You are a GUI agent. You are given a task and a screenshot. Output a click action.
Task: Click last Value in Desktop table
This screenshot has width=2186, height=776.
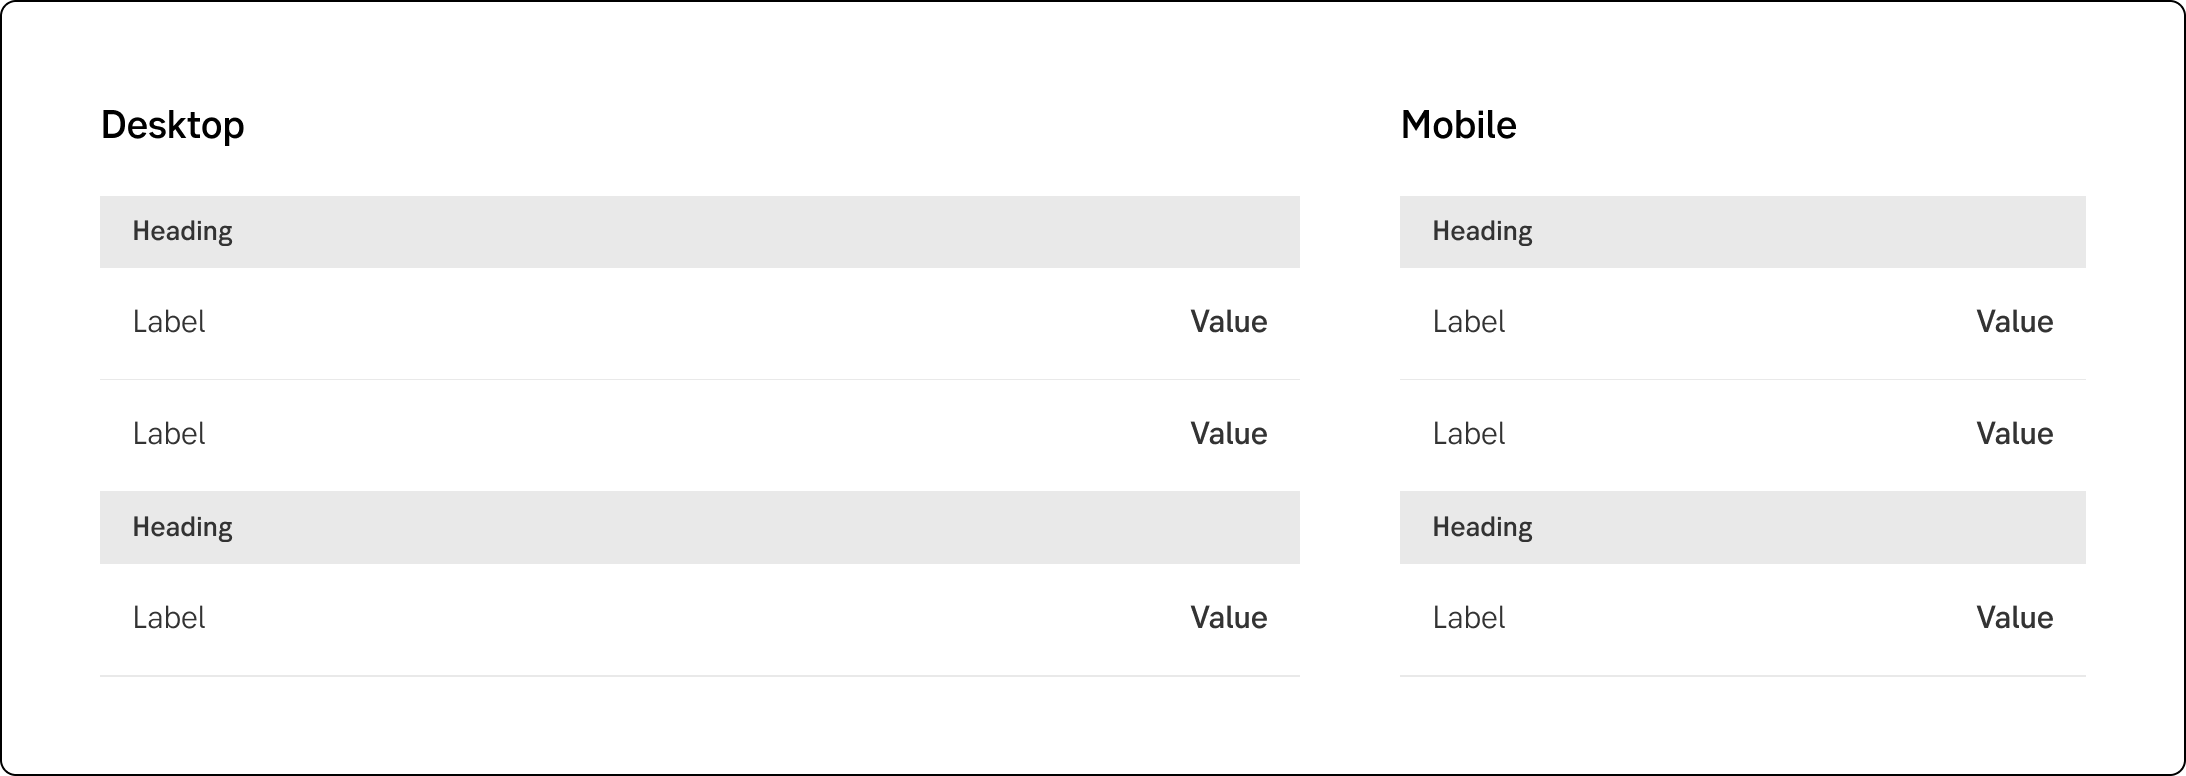(x=1228, y=618)
